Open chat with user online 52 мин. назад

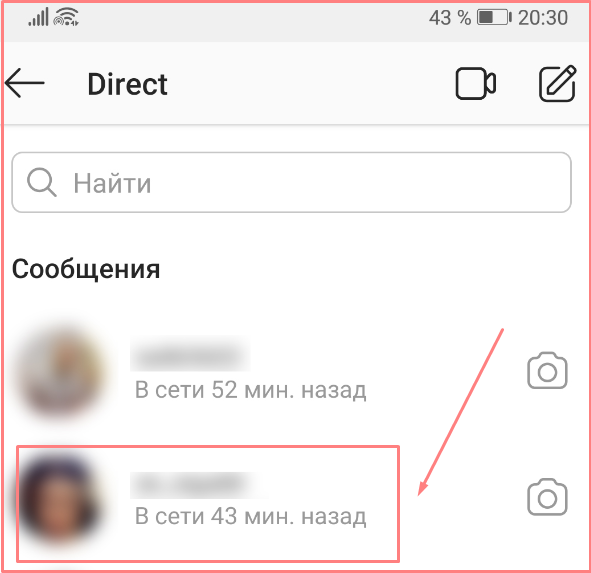coord(264,371)
